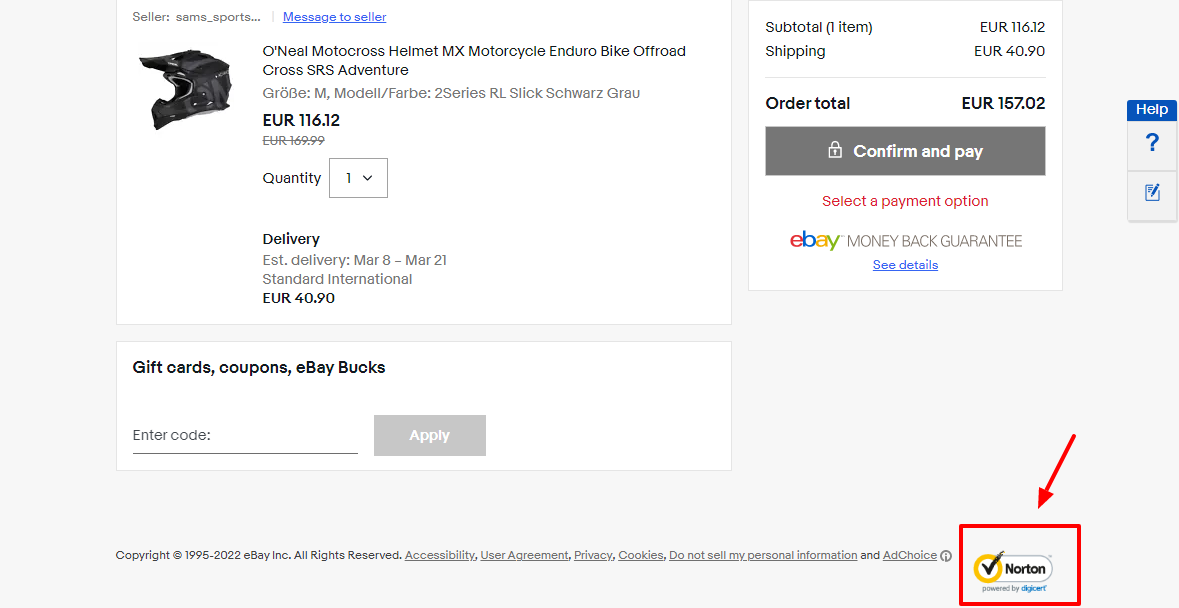Click Do not sell my personal information
The image size is (1179, 608).
[x=763, y=555]
